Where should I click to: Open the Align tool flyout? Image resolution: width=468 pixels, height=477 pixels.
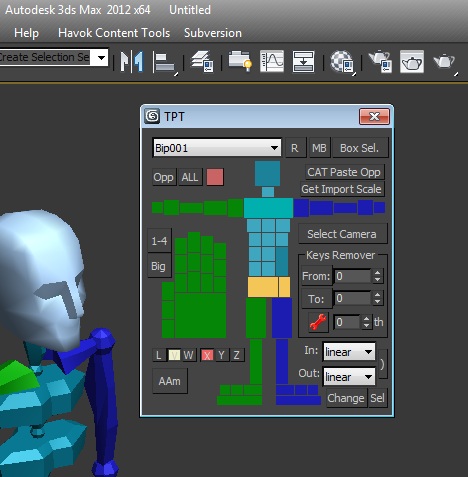coord(165,62)
